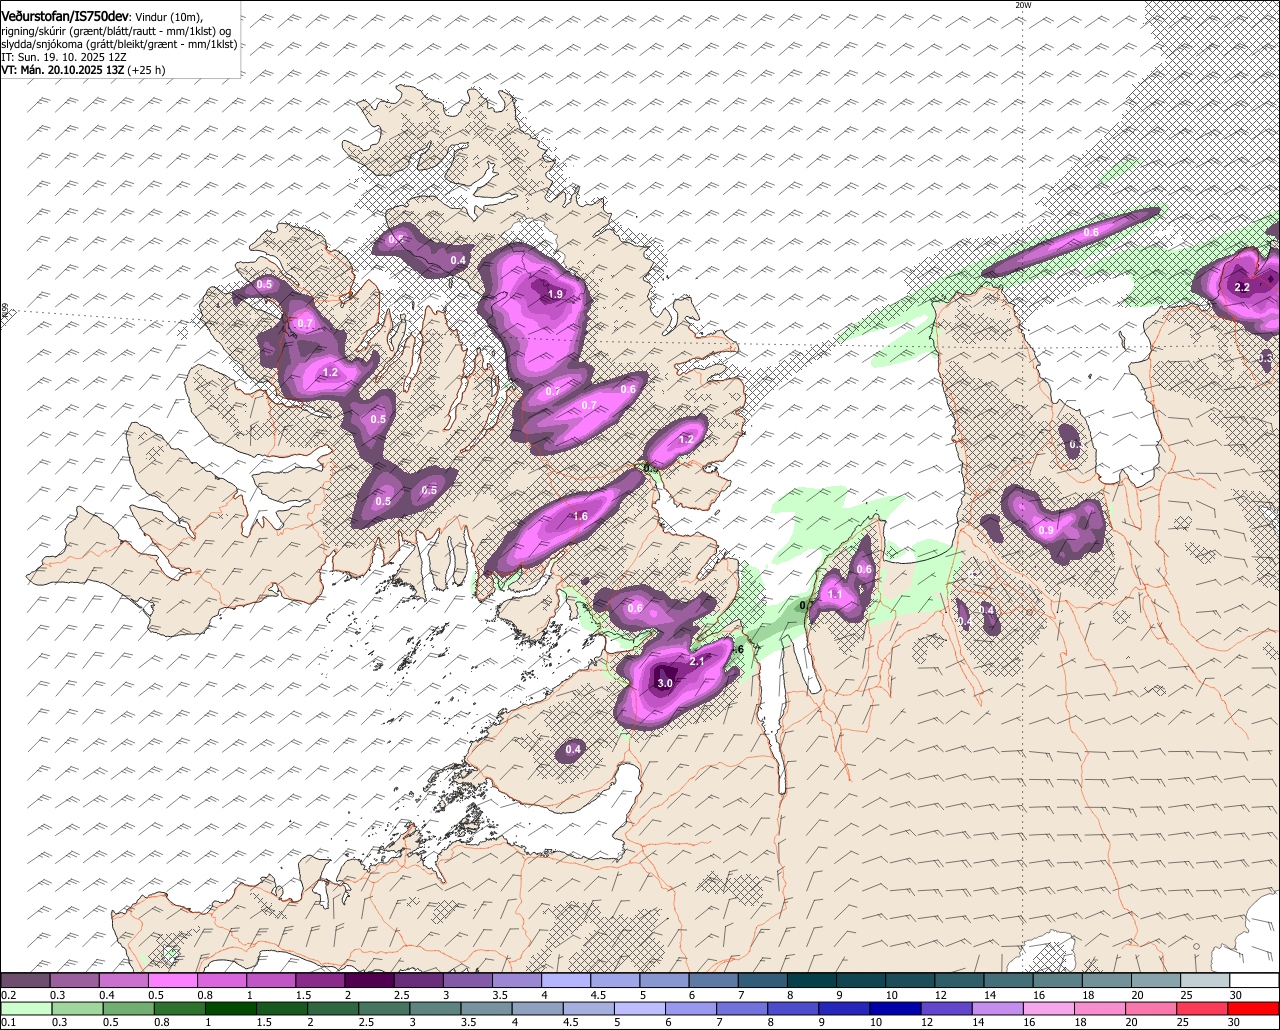Click the VT: Mán. 20.10.2025 13Z valid-time line
This screenshot has height=1030, width=1280.
(x=83, y=70)
